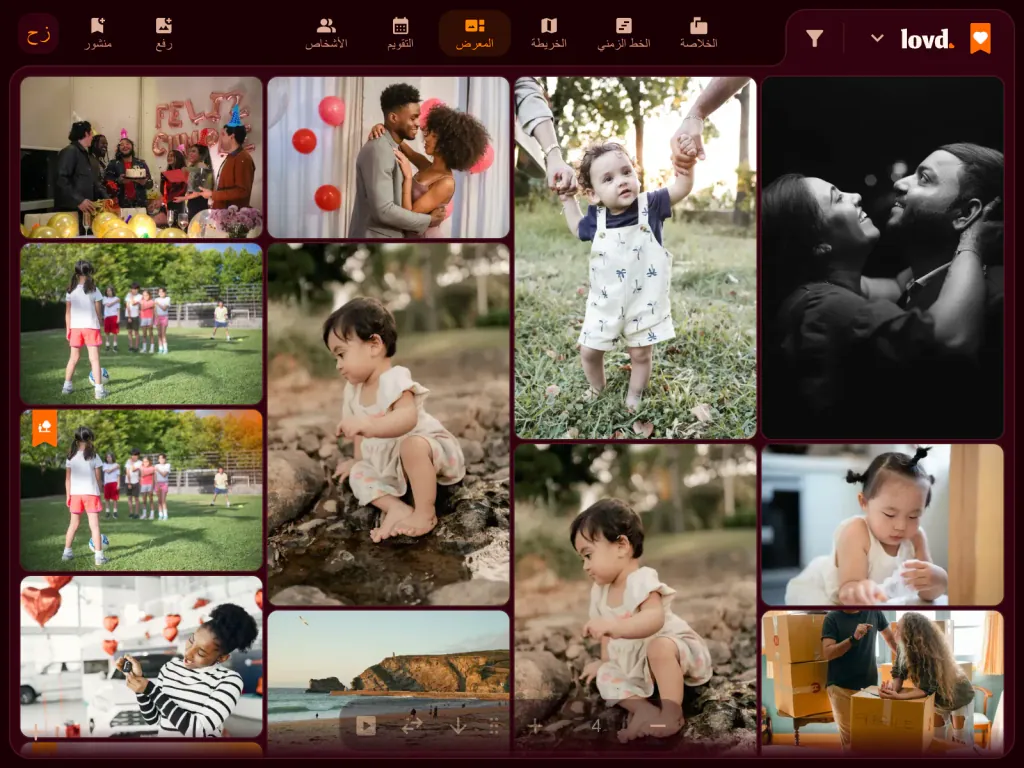This screenshot has height=768, width=1024.
Task: Click the orange badge on the soccer photo
Action: tap(44, 428)
